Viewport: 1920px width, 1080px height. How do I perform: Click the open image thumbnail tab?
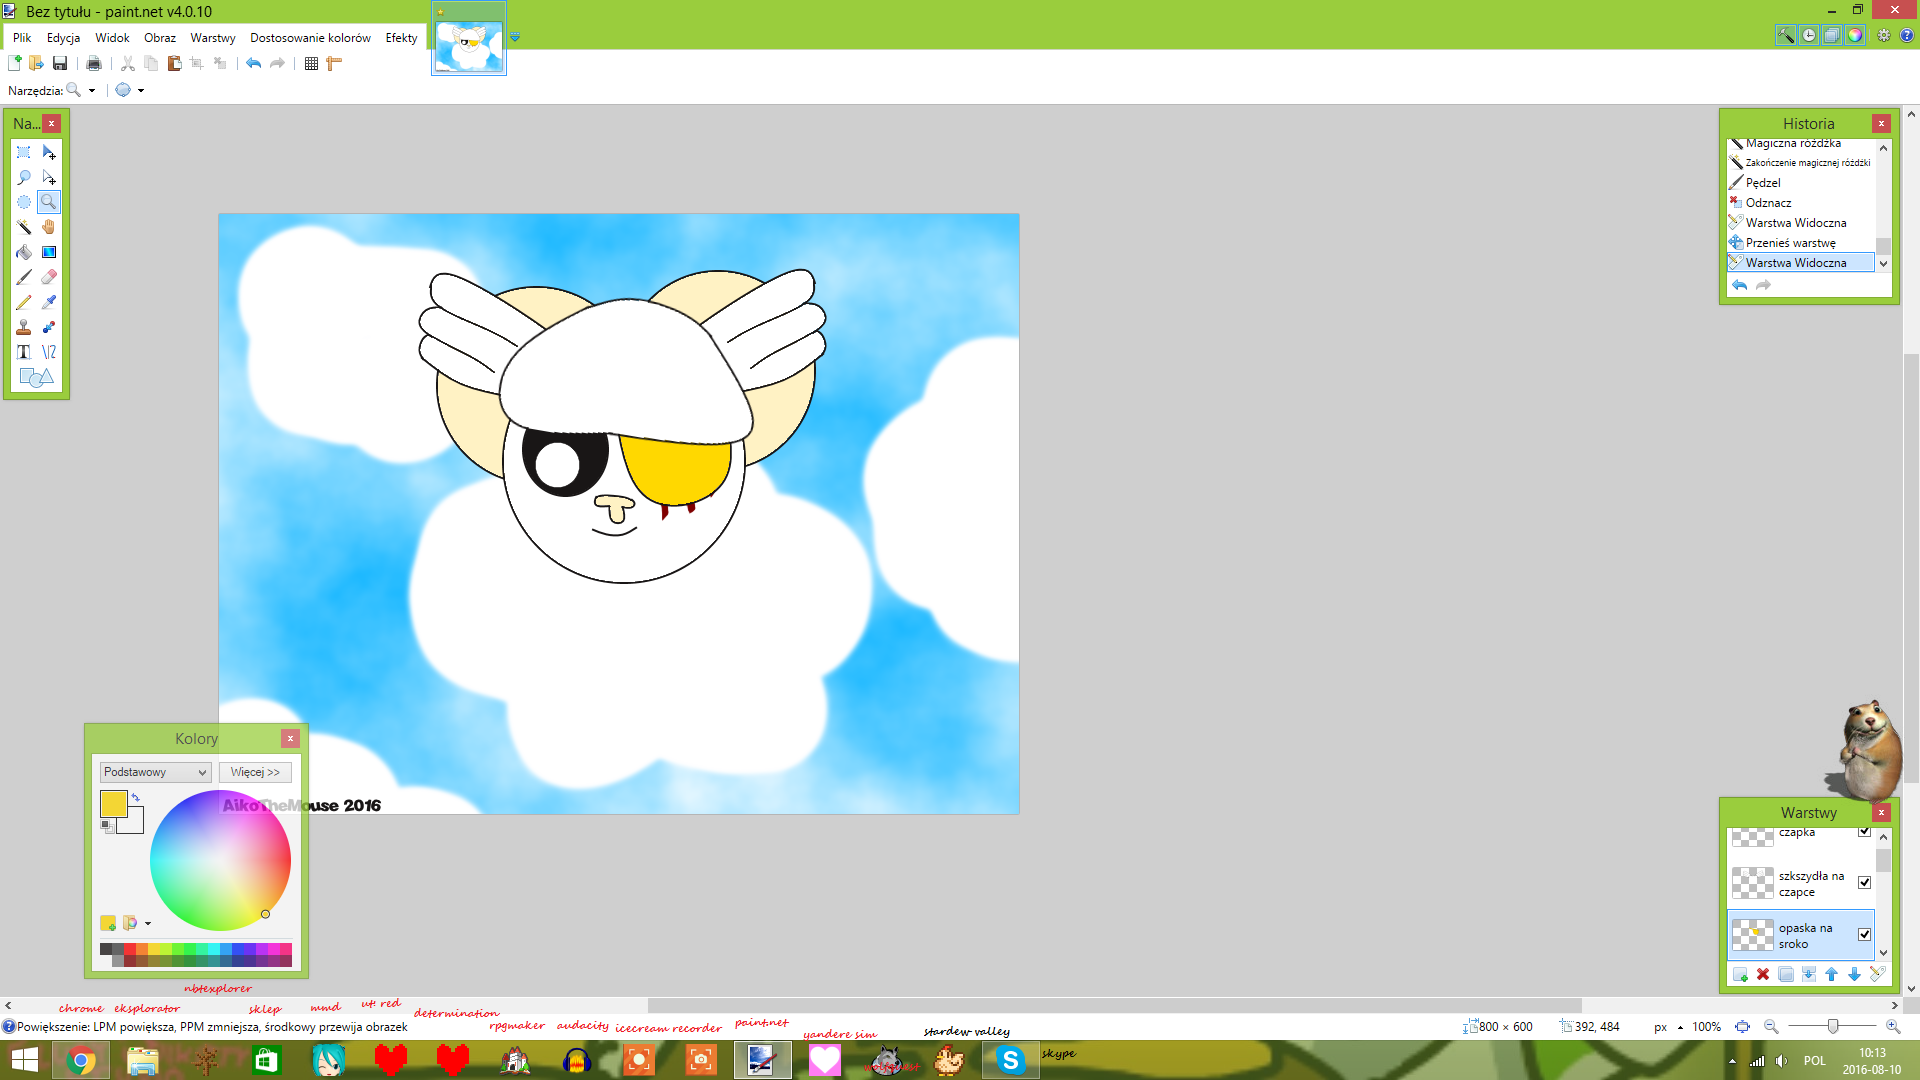coord(469,45)
